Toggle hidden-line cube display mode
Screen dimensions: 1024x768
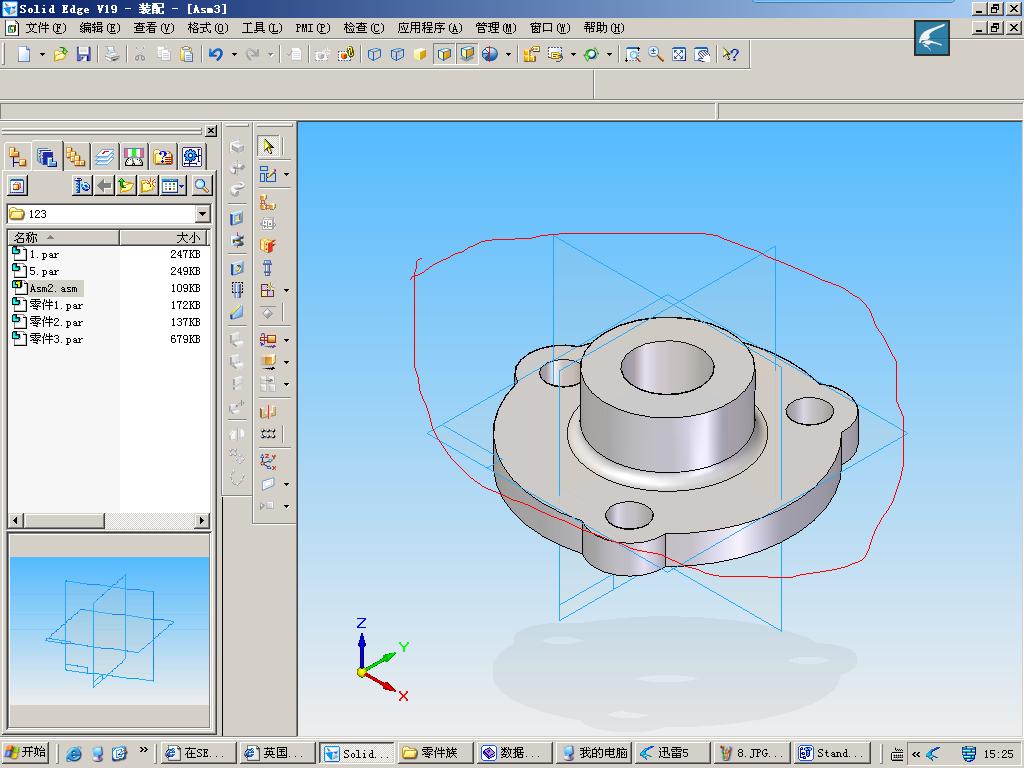coord(397,54)
